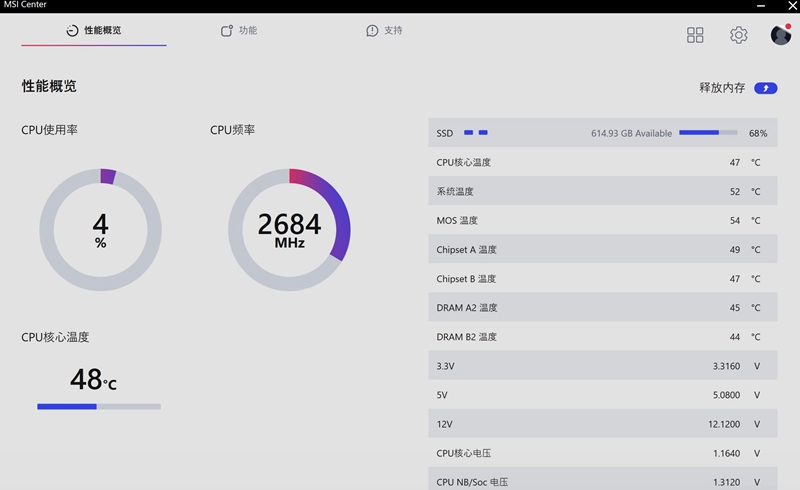Click the 性能概览 tab gauge icon
800x490 pixels.
[x=72, y=31]
